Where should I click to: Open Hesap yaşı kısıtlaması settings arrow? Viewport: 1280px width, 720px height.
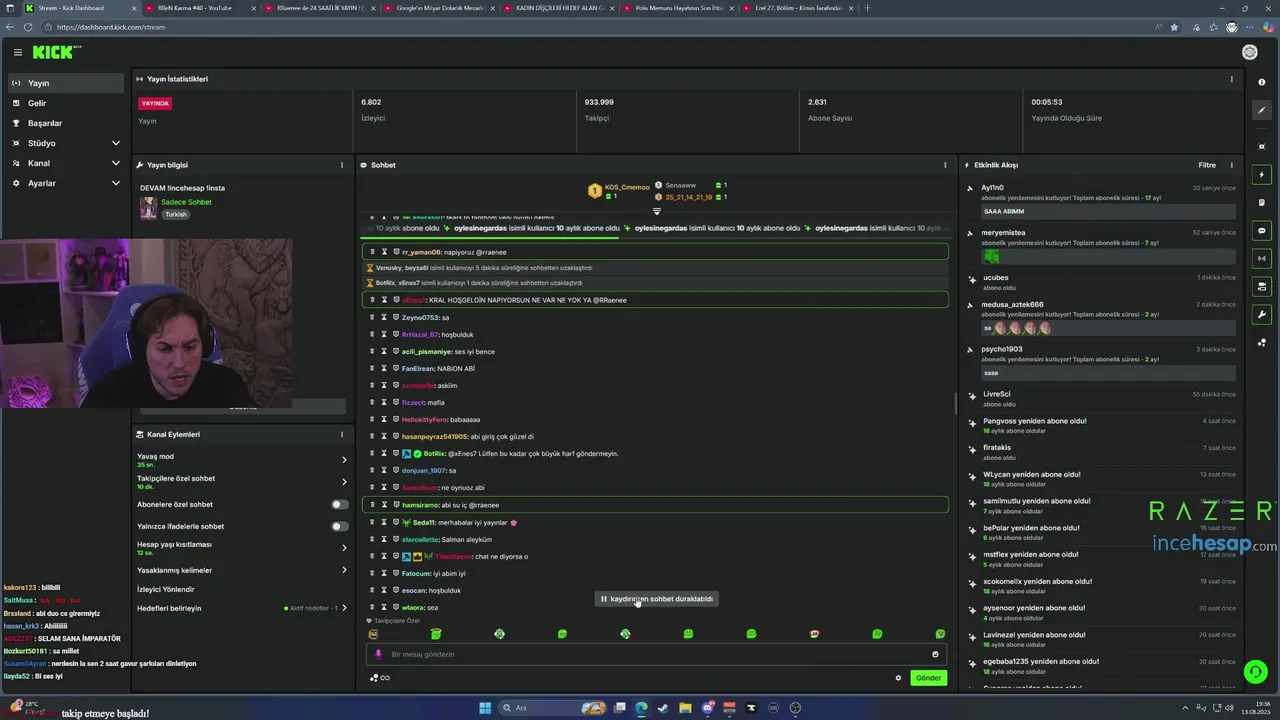(344, 548)
